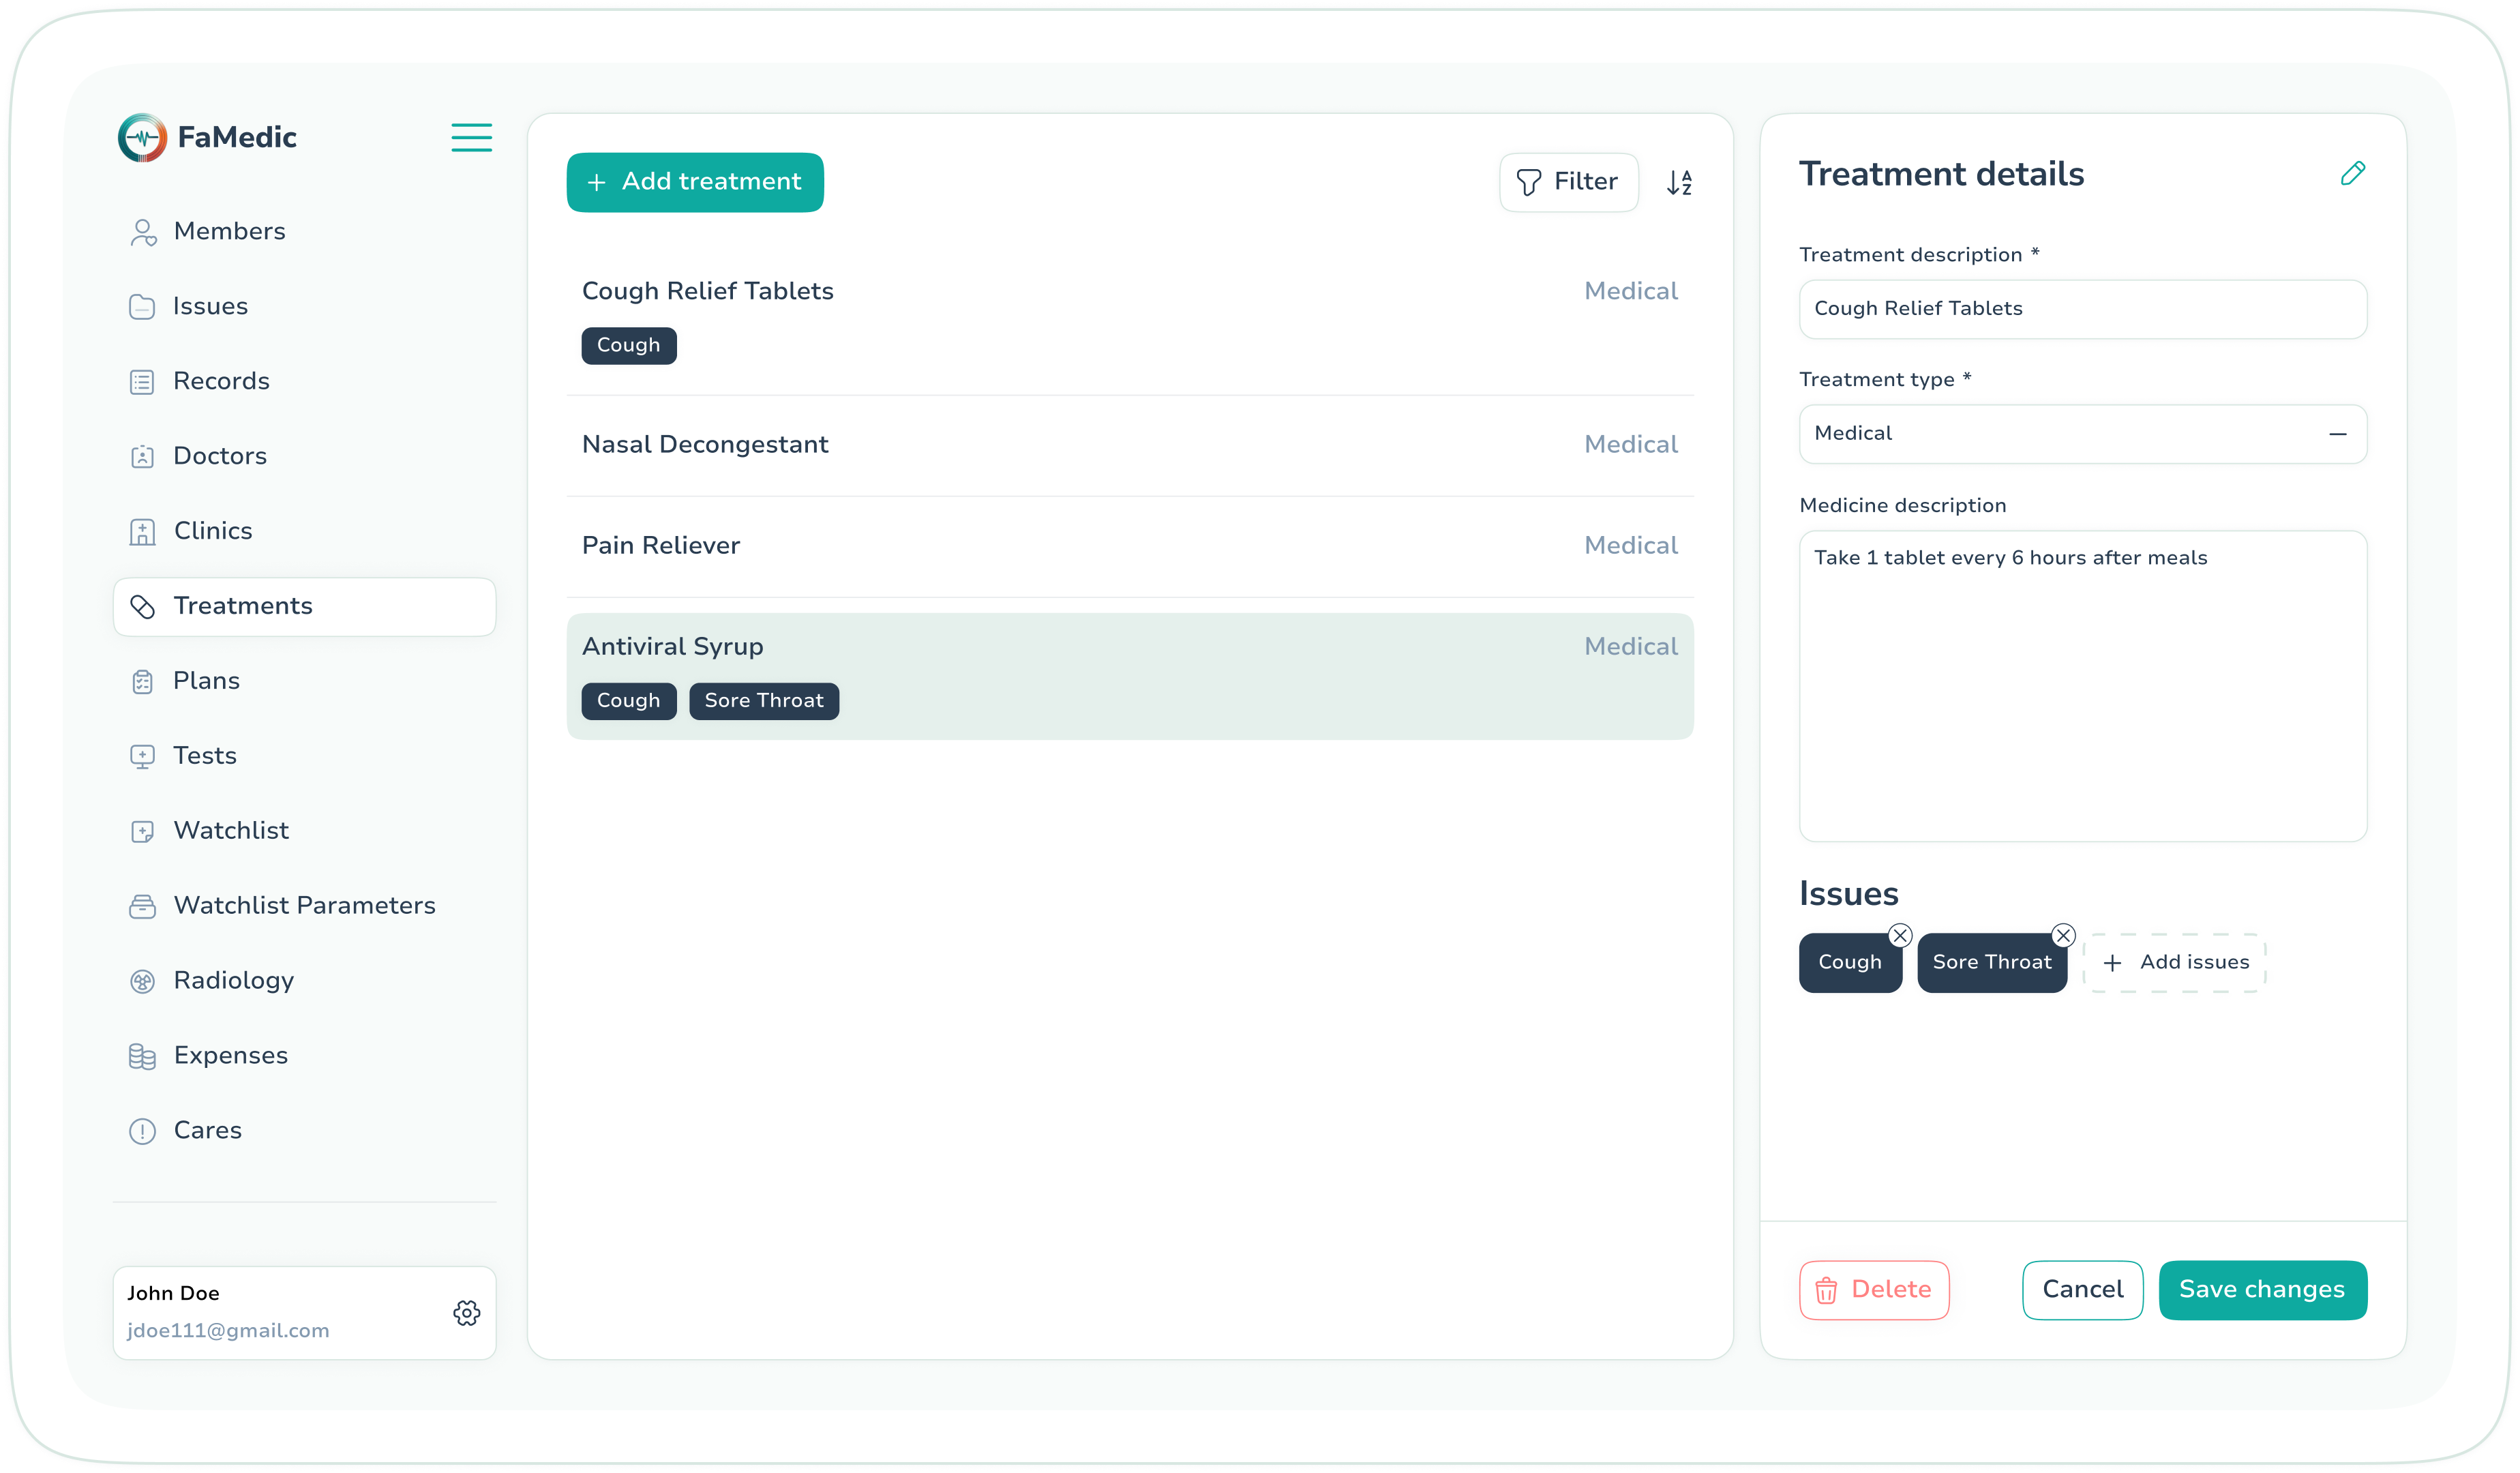Click the John Doe user name
Screen dimensions: 2520x1473
click(x=173, y=1294)
